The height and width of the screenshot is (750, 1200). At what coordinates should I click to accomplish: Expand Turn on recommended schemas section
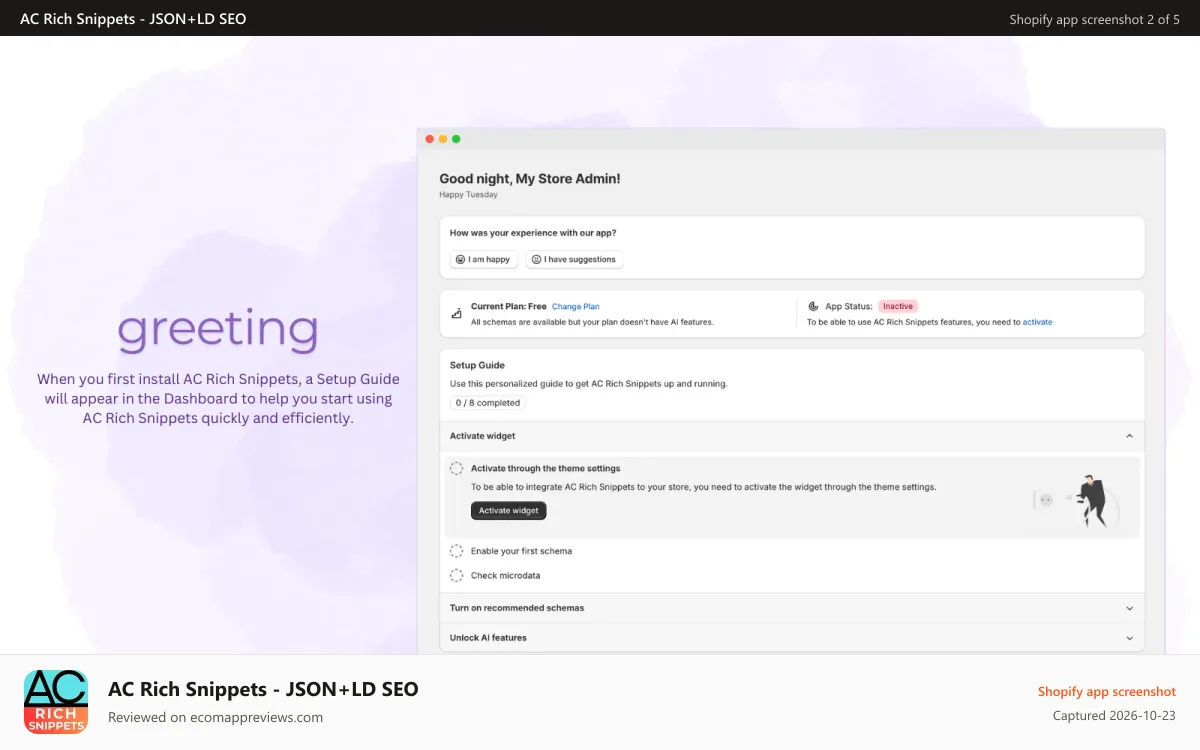[792, 608]
